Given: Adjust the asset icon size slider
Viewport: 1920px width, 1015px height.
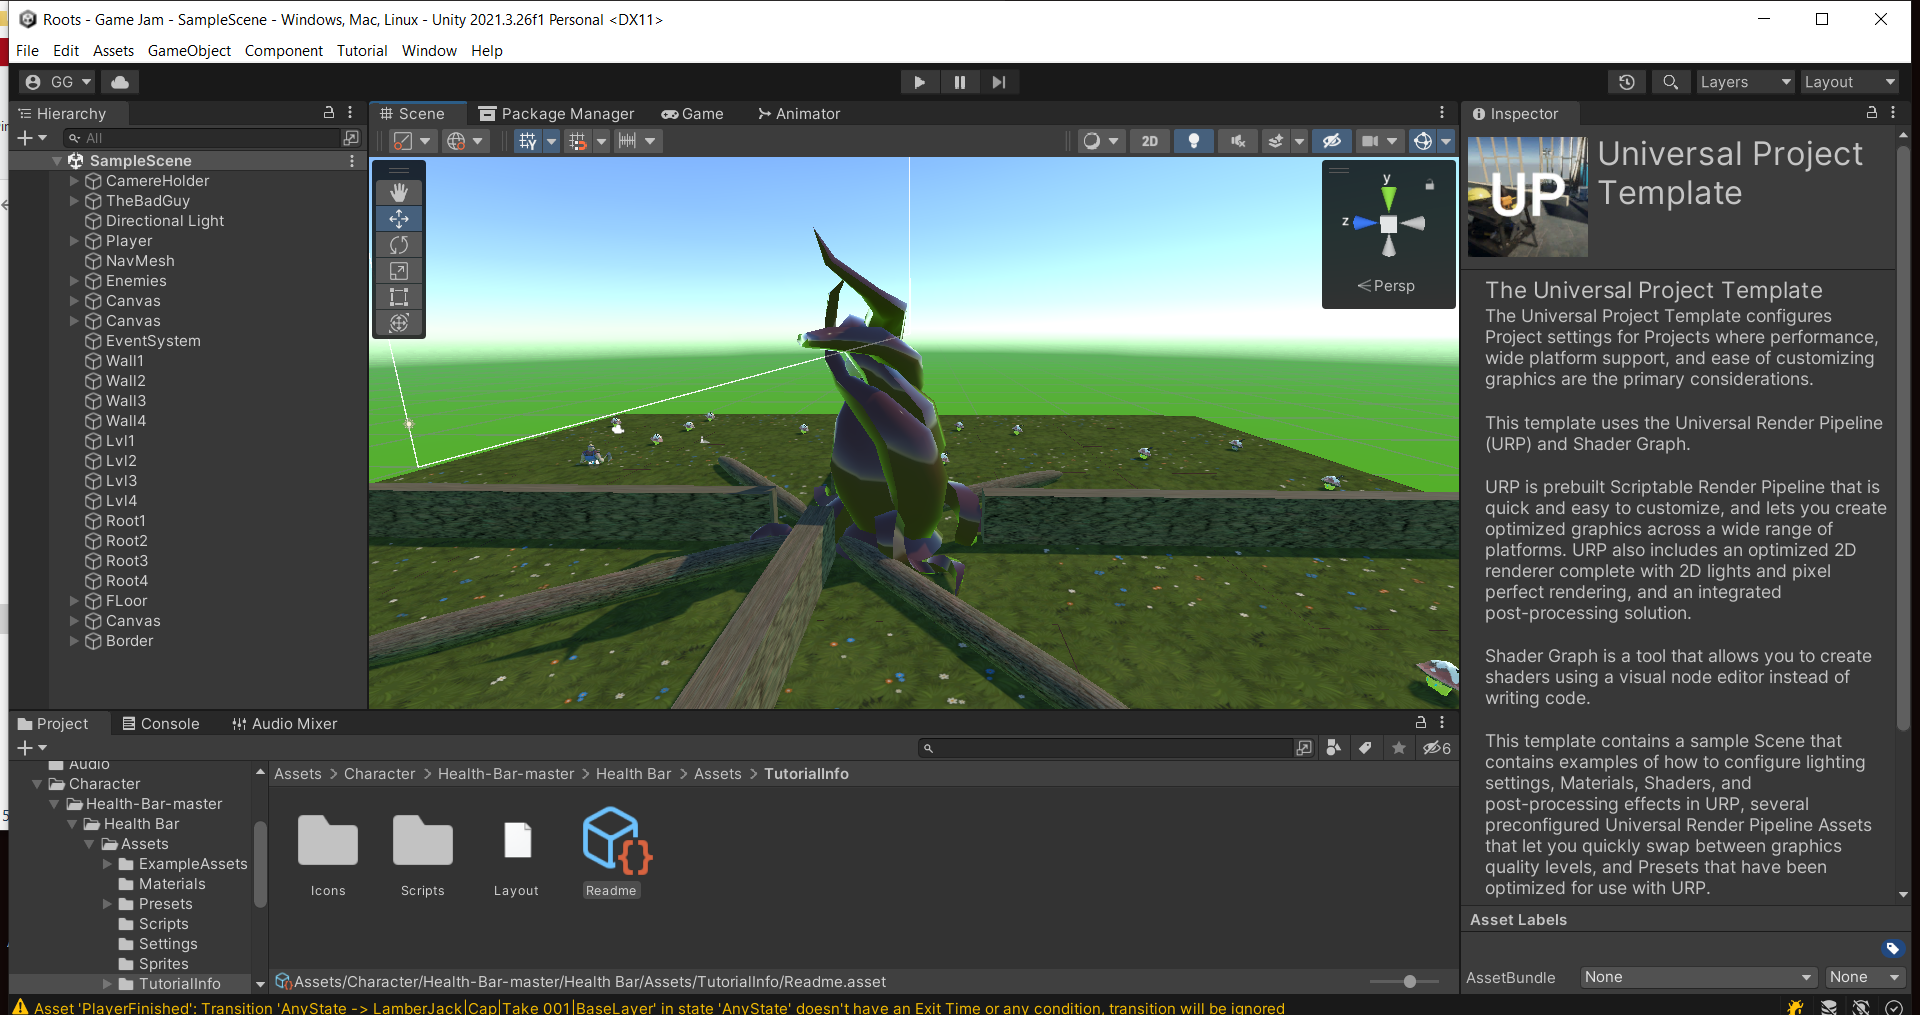Looking at the screenshot, I should [1408, 982].
